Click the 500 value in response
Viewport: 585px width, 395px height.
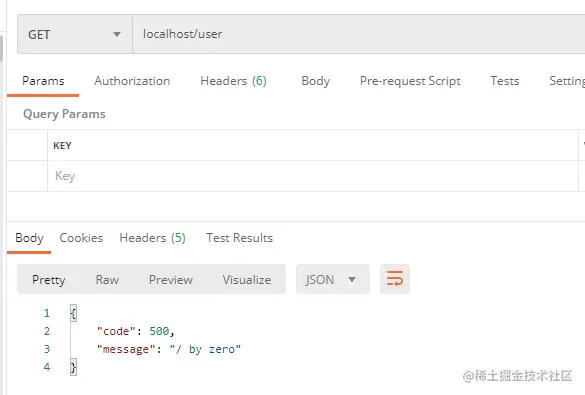(x=159, y=331)
